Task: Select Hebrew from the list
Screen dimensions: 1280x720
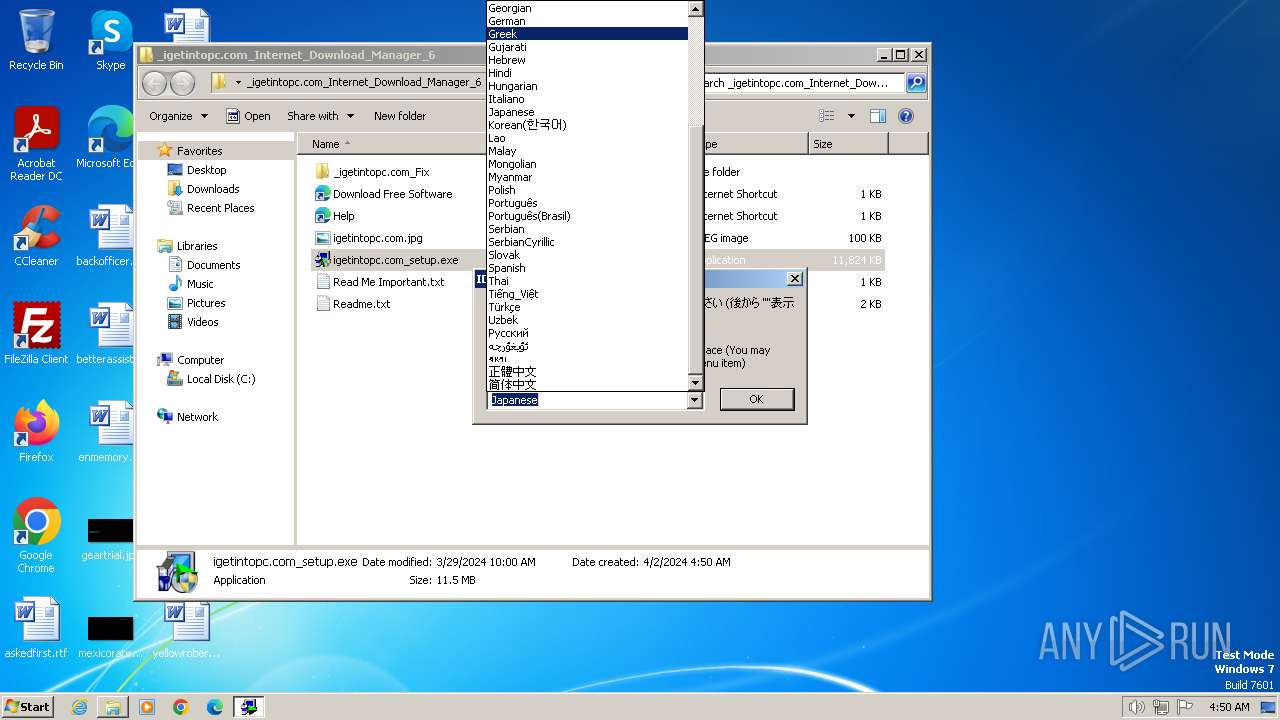Action: (x=587, y=60)
